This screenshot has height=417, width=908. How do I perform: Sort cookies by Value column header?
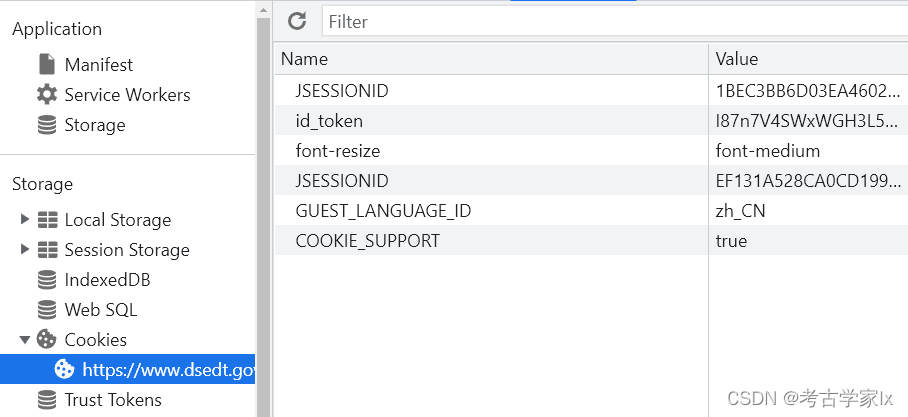[x=806, y=59]
